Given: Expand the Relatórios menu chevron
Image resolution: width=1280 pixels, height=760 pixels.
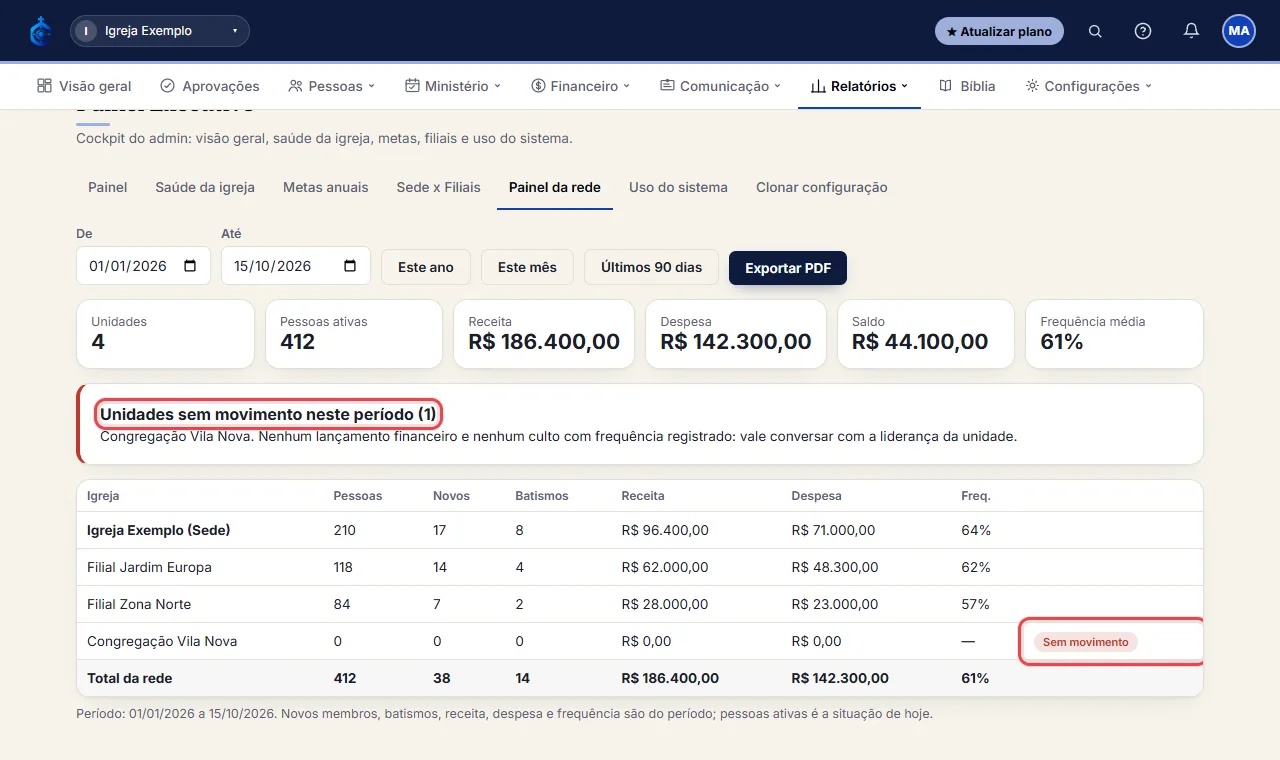Looking at the screenshot, I should coord(905,86).
